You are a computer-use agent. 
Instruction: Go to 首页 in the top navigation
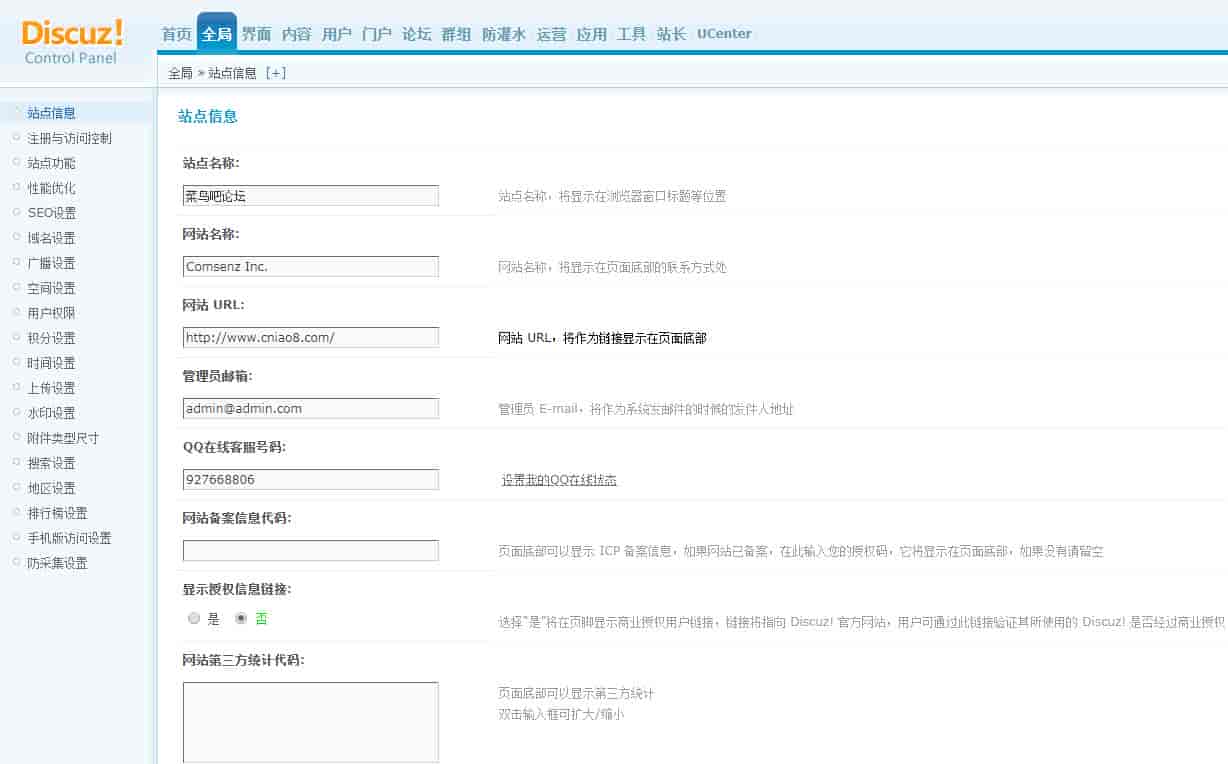pyautogui.click(x=177, y=34)
